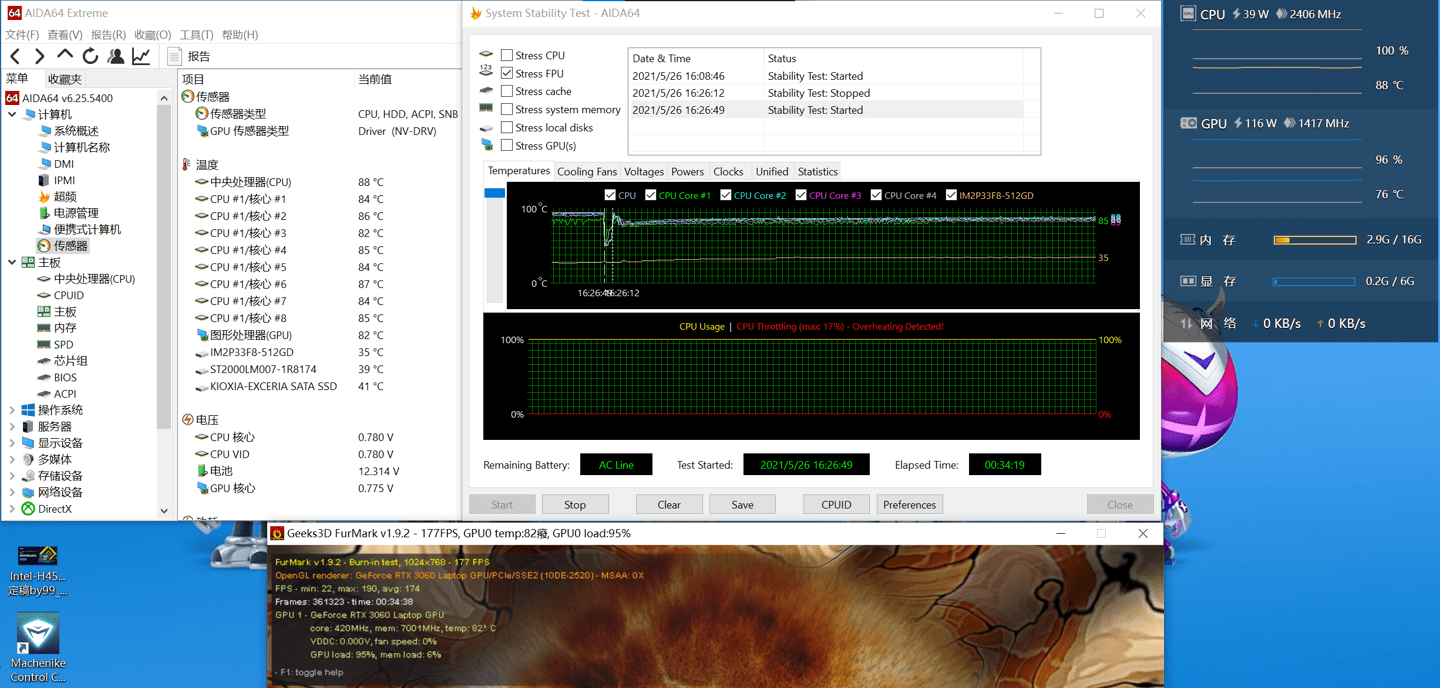Switch to the Cooling Fans tab
The image size is (1440, 688).
pos(586,172)
